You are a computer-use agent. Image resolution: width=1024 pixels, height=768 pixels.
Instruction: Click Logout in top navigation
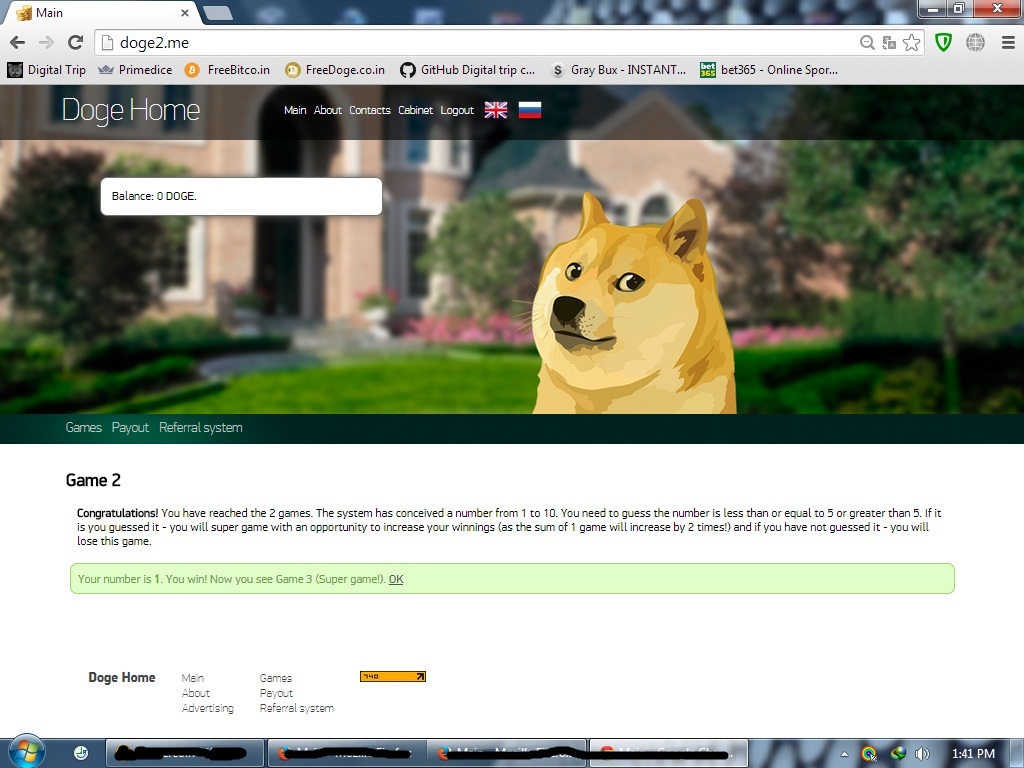click(x=456, y=110)
